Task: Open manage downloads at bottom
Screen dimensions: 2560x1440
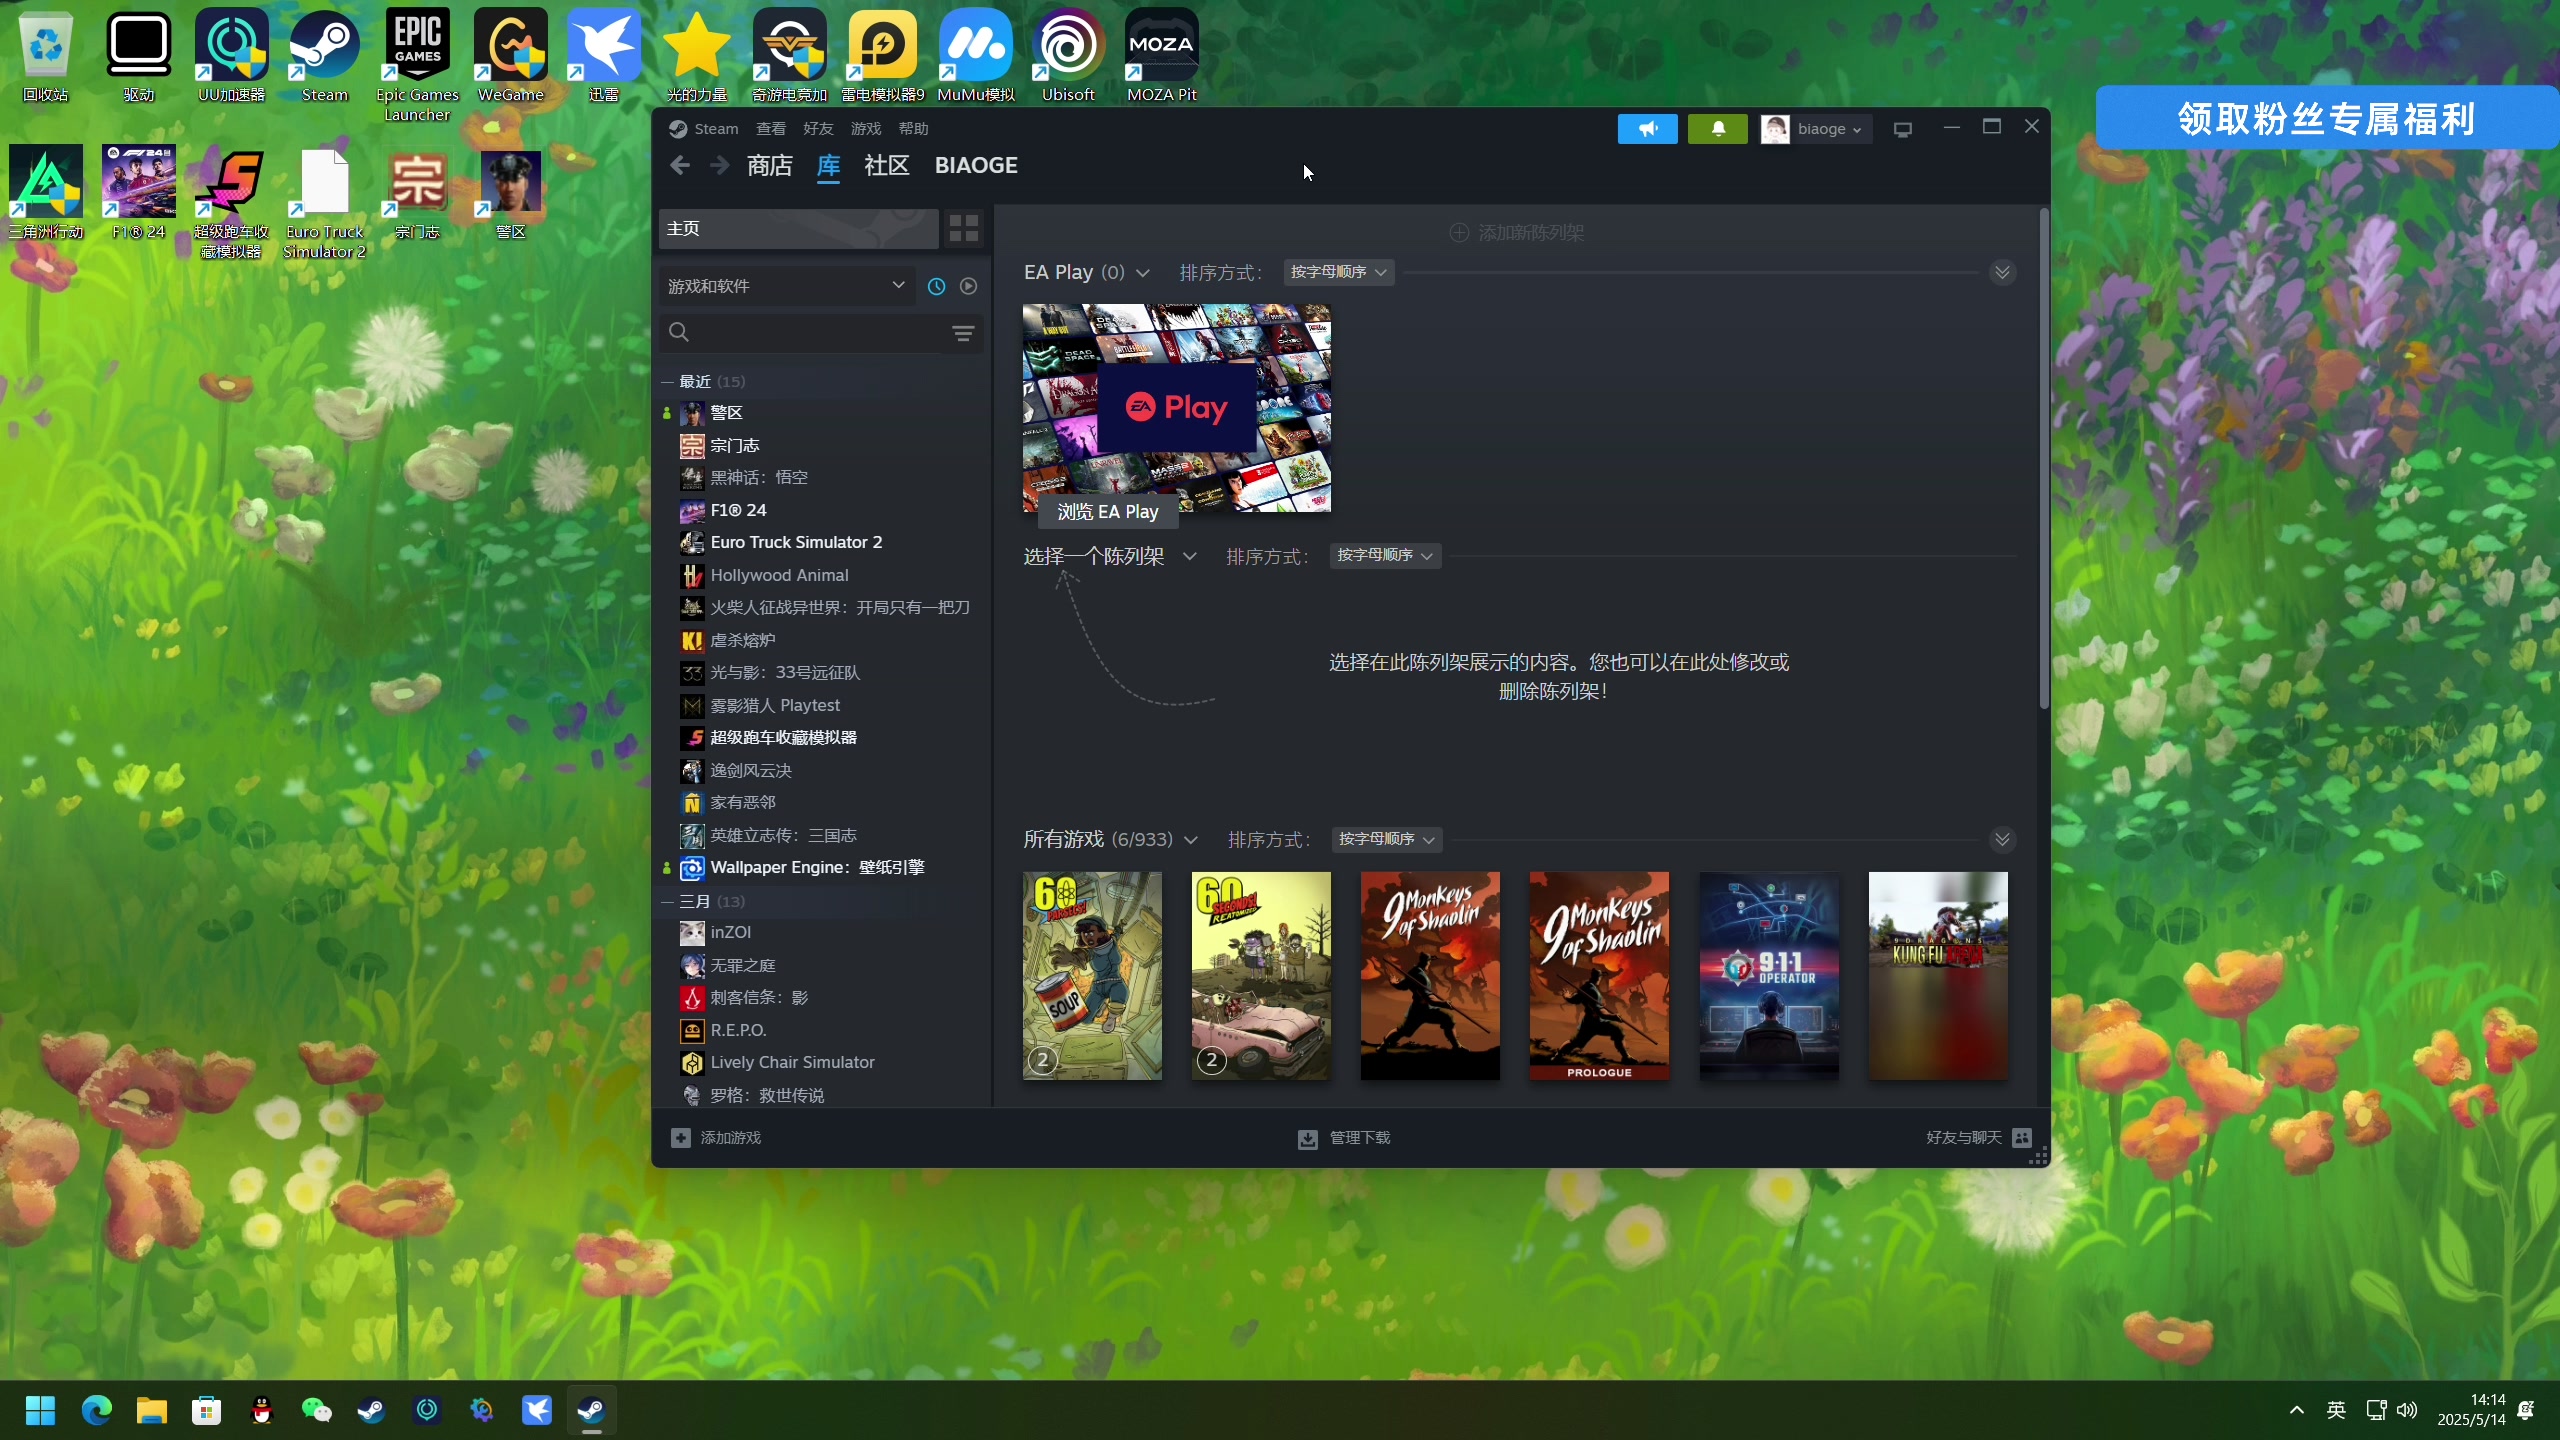Action: (x=1343, y=1138)
